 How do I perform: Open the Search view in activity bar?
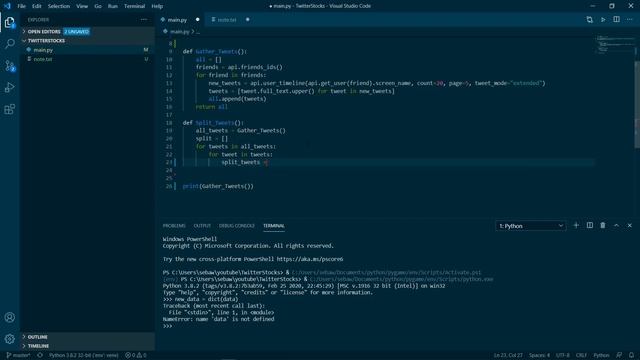pyautogui.click(x=10, y=44)
